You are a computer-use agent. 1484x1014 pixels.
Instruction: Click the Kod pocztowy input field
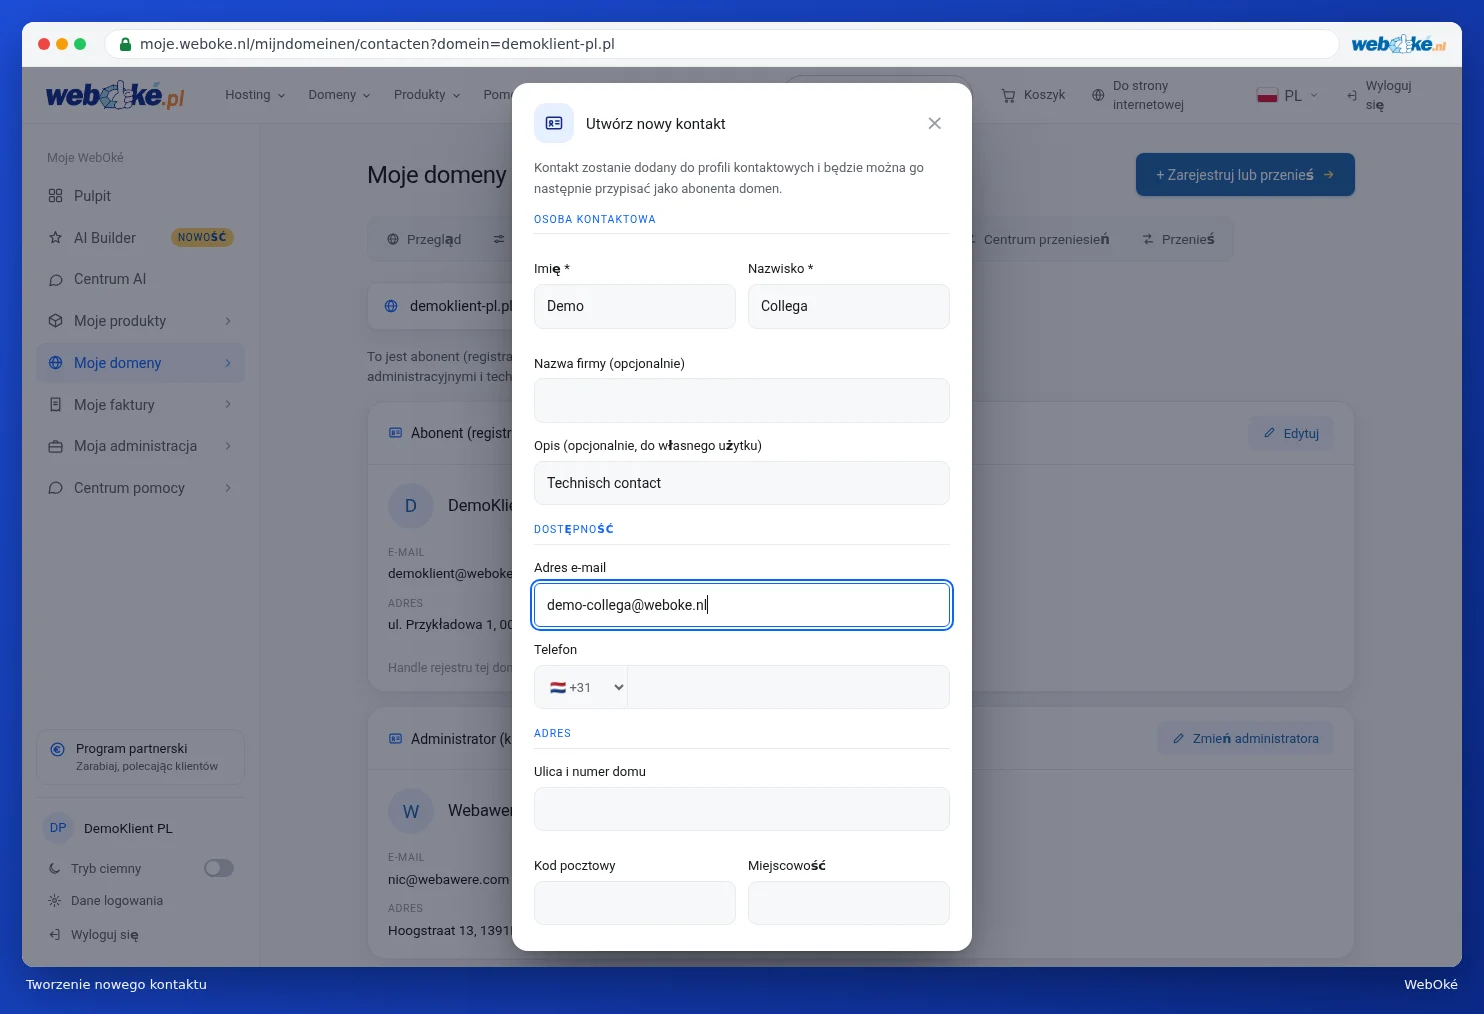(635, 903)
